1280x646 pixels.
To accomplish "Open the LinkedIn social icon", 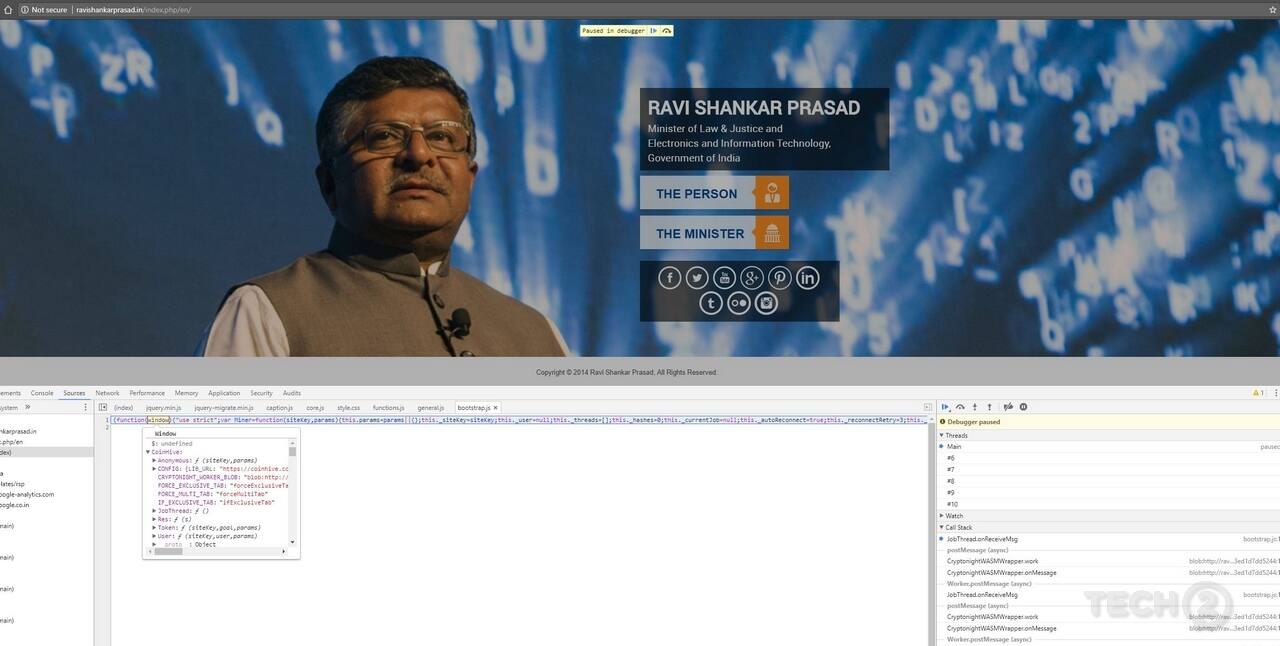I will [x=807, y=278].
